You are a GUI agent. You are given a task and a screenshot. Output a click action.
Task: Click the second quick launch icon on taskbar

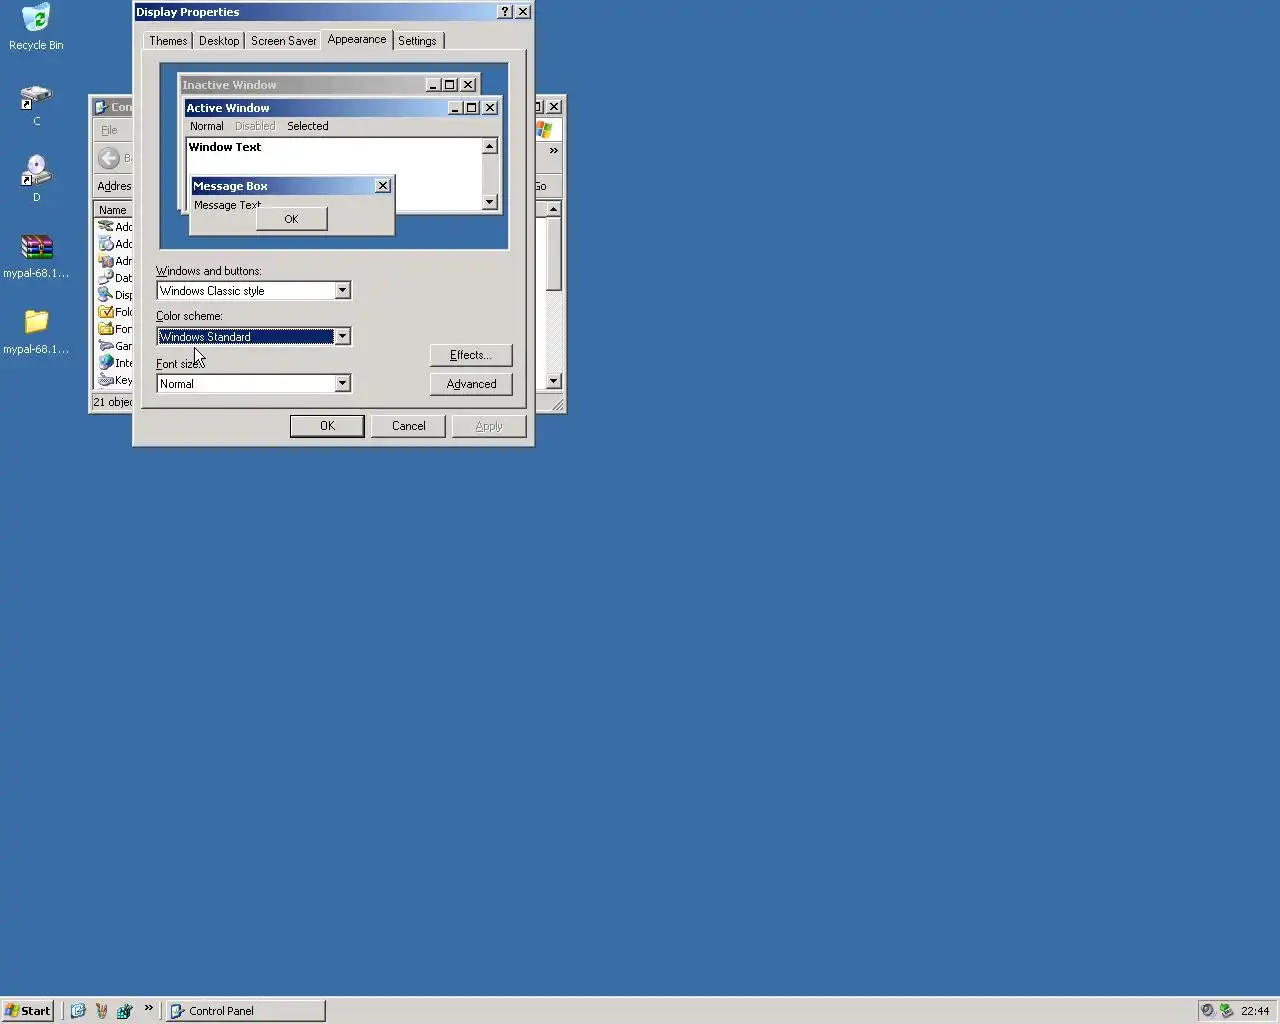tap(101, 1011)
